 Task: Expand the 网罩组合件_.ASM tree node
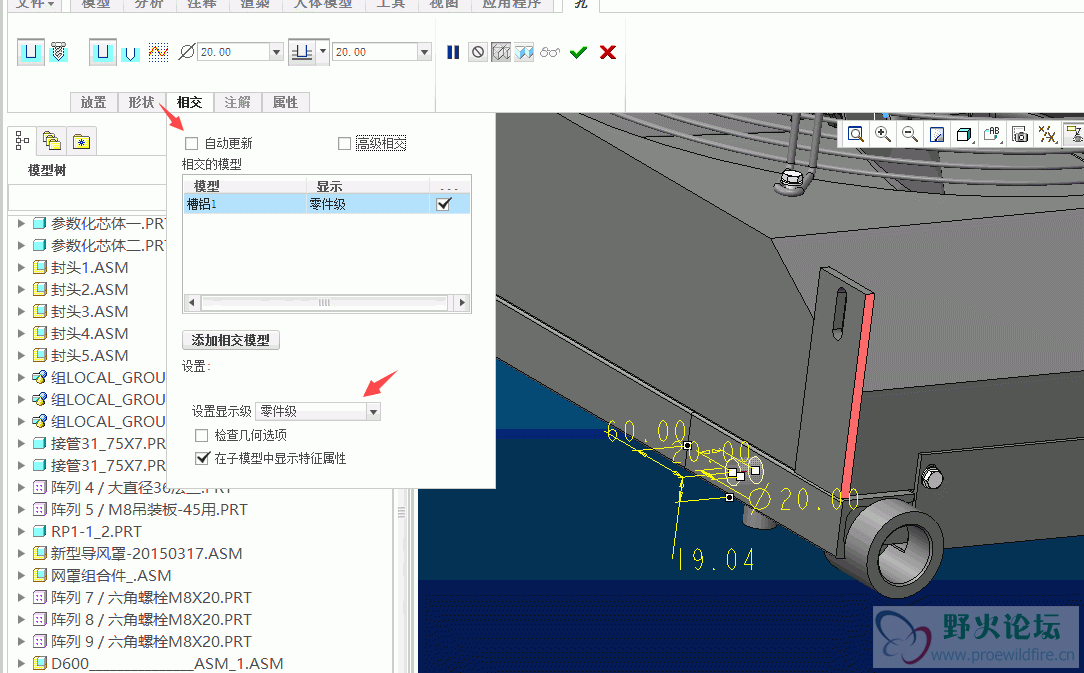pos(21,575)
